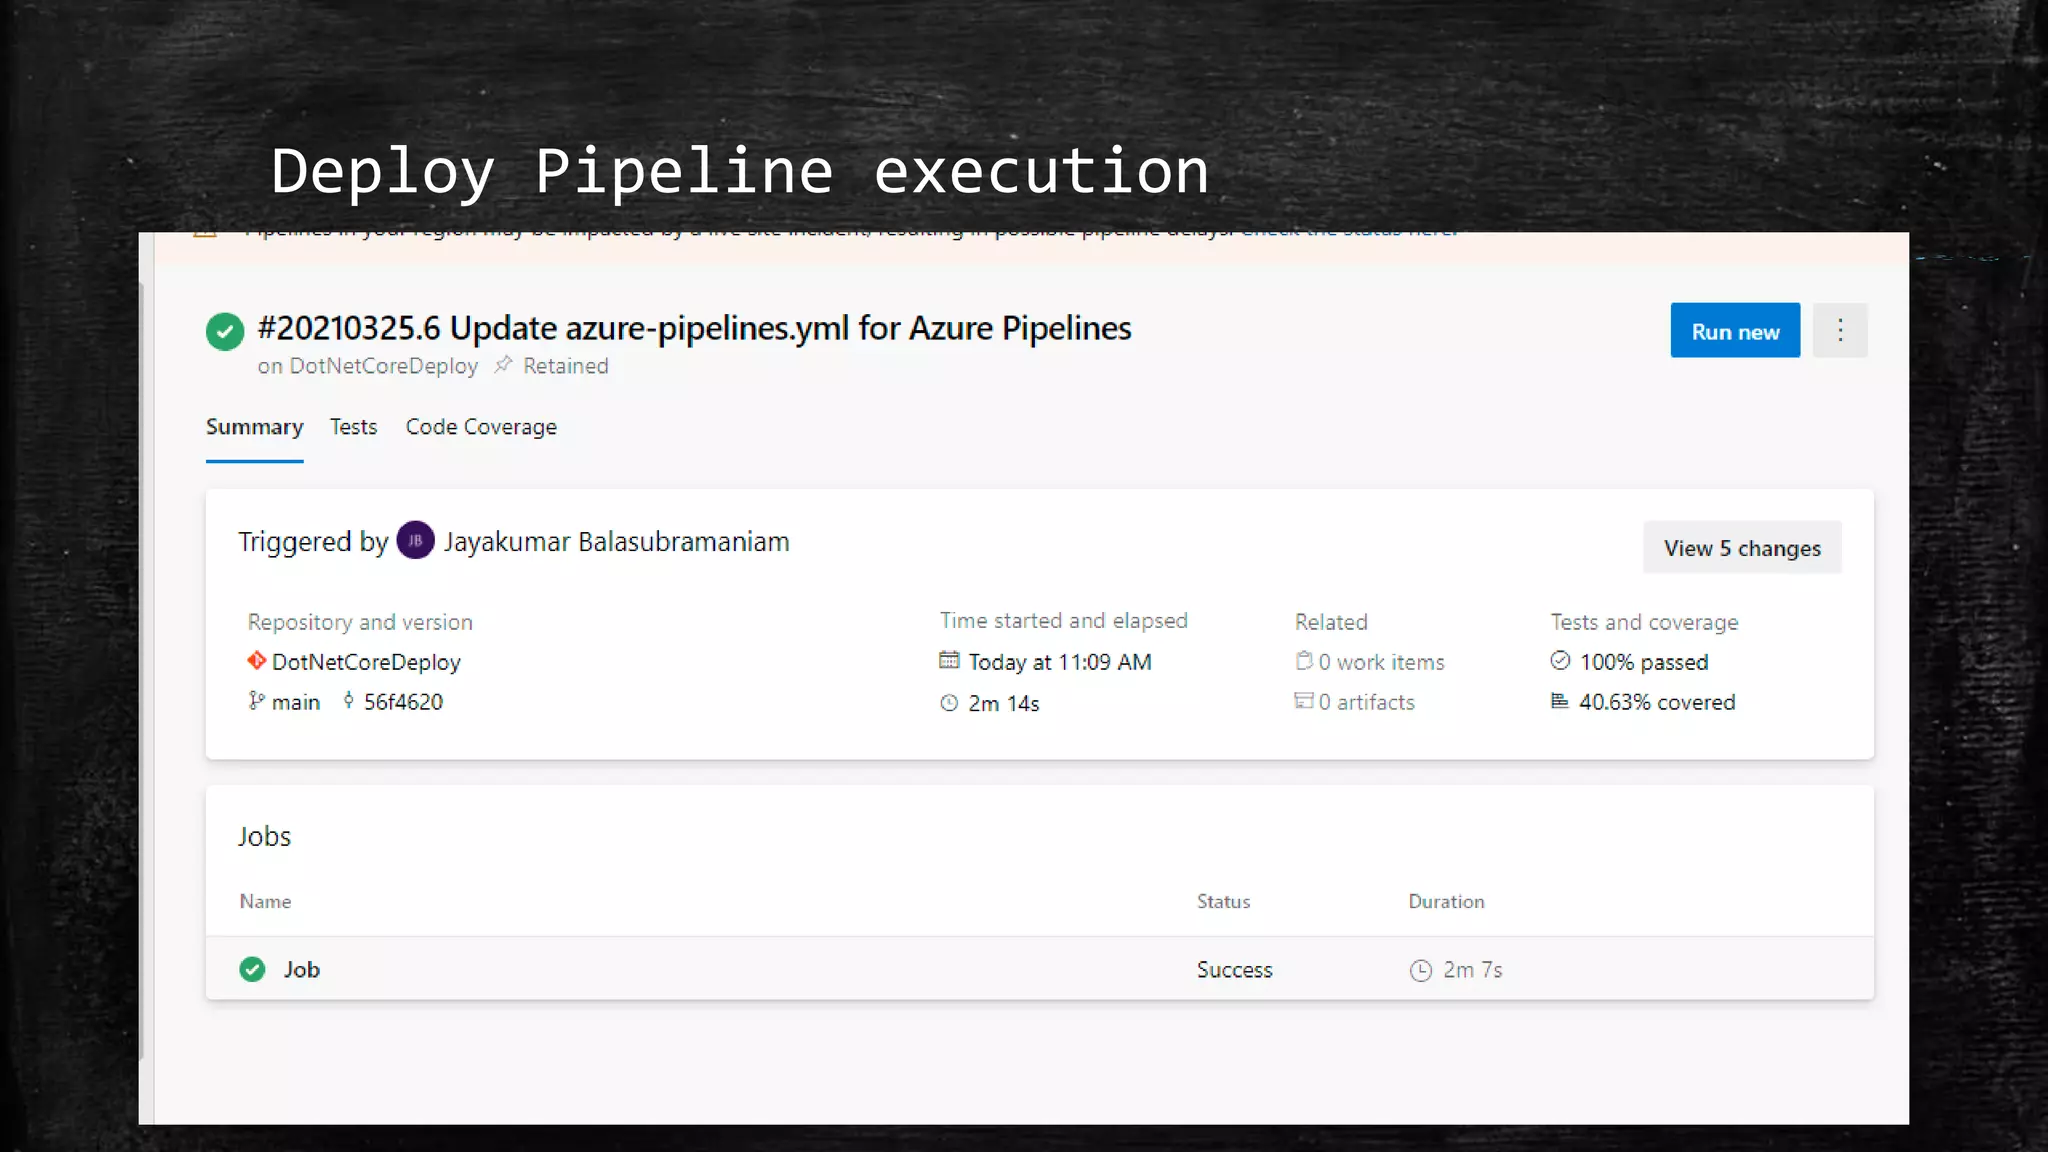Viewport: 2048px width, 1152px height.
Task: Click on DotNetCoreDeploy pipeline name under title
Action: (x=383, y=366)
